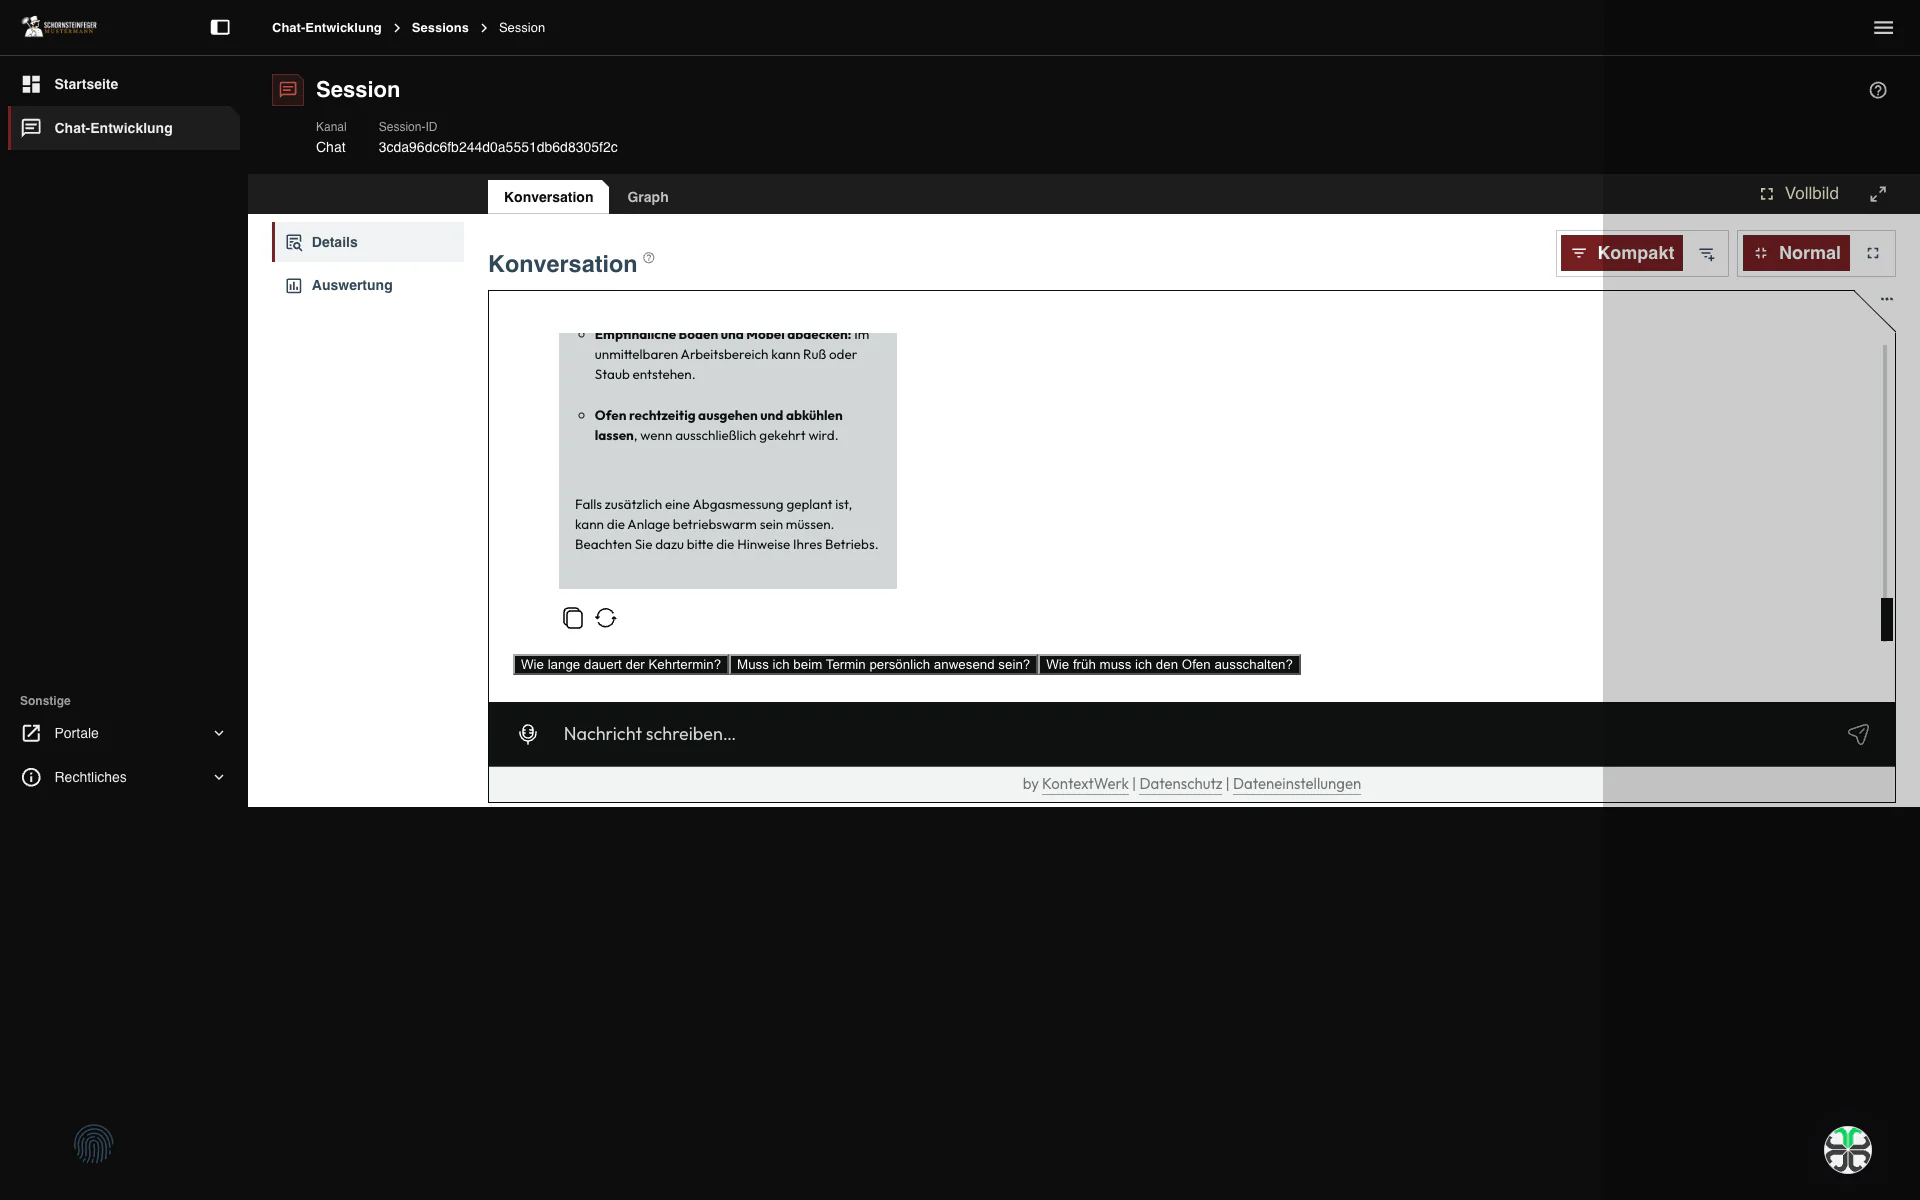Image resolution: width=1920 pixels, height=1200 pixels.
Task: Open the round avatar widget bottom right
Action: (1848, 1150)
